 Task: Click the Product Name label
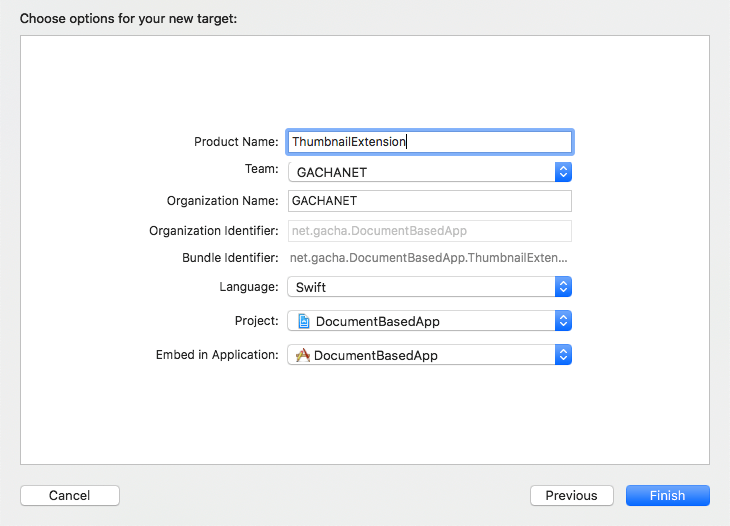coord(236,142)
